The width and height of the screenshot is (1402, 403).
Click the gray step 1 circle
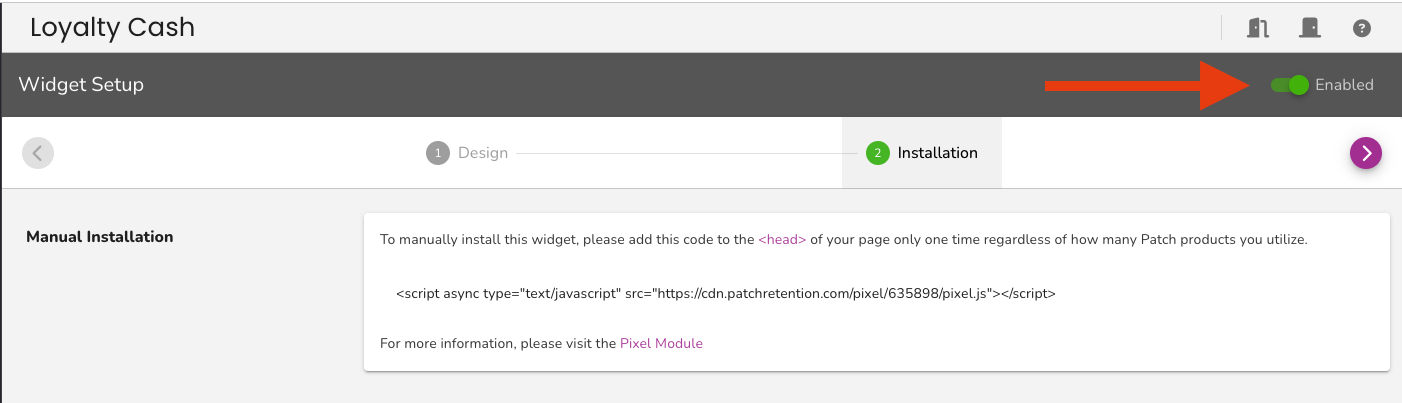[x=437, y=153]
